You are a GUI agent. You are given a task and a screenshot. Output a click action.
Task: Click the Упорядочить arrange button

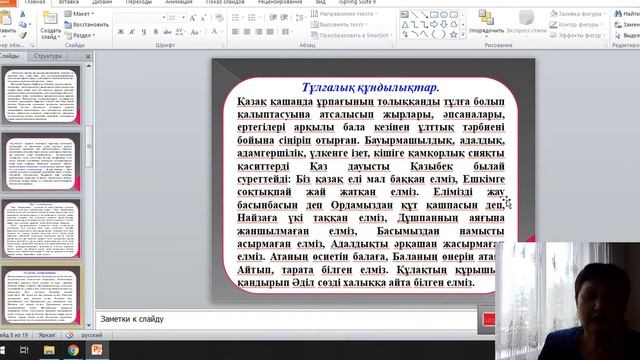pyautogui.click(x=486, y=23)
